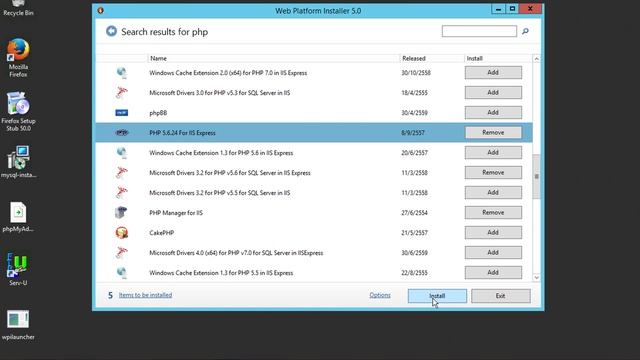
Task: Click the Exit button
Action: (501, 296)
